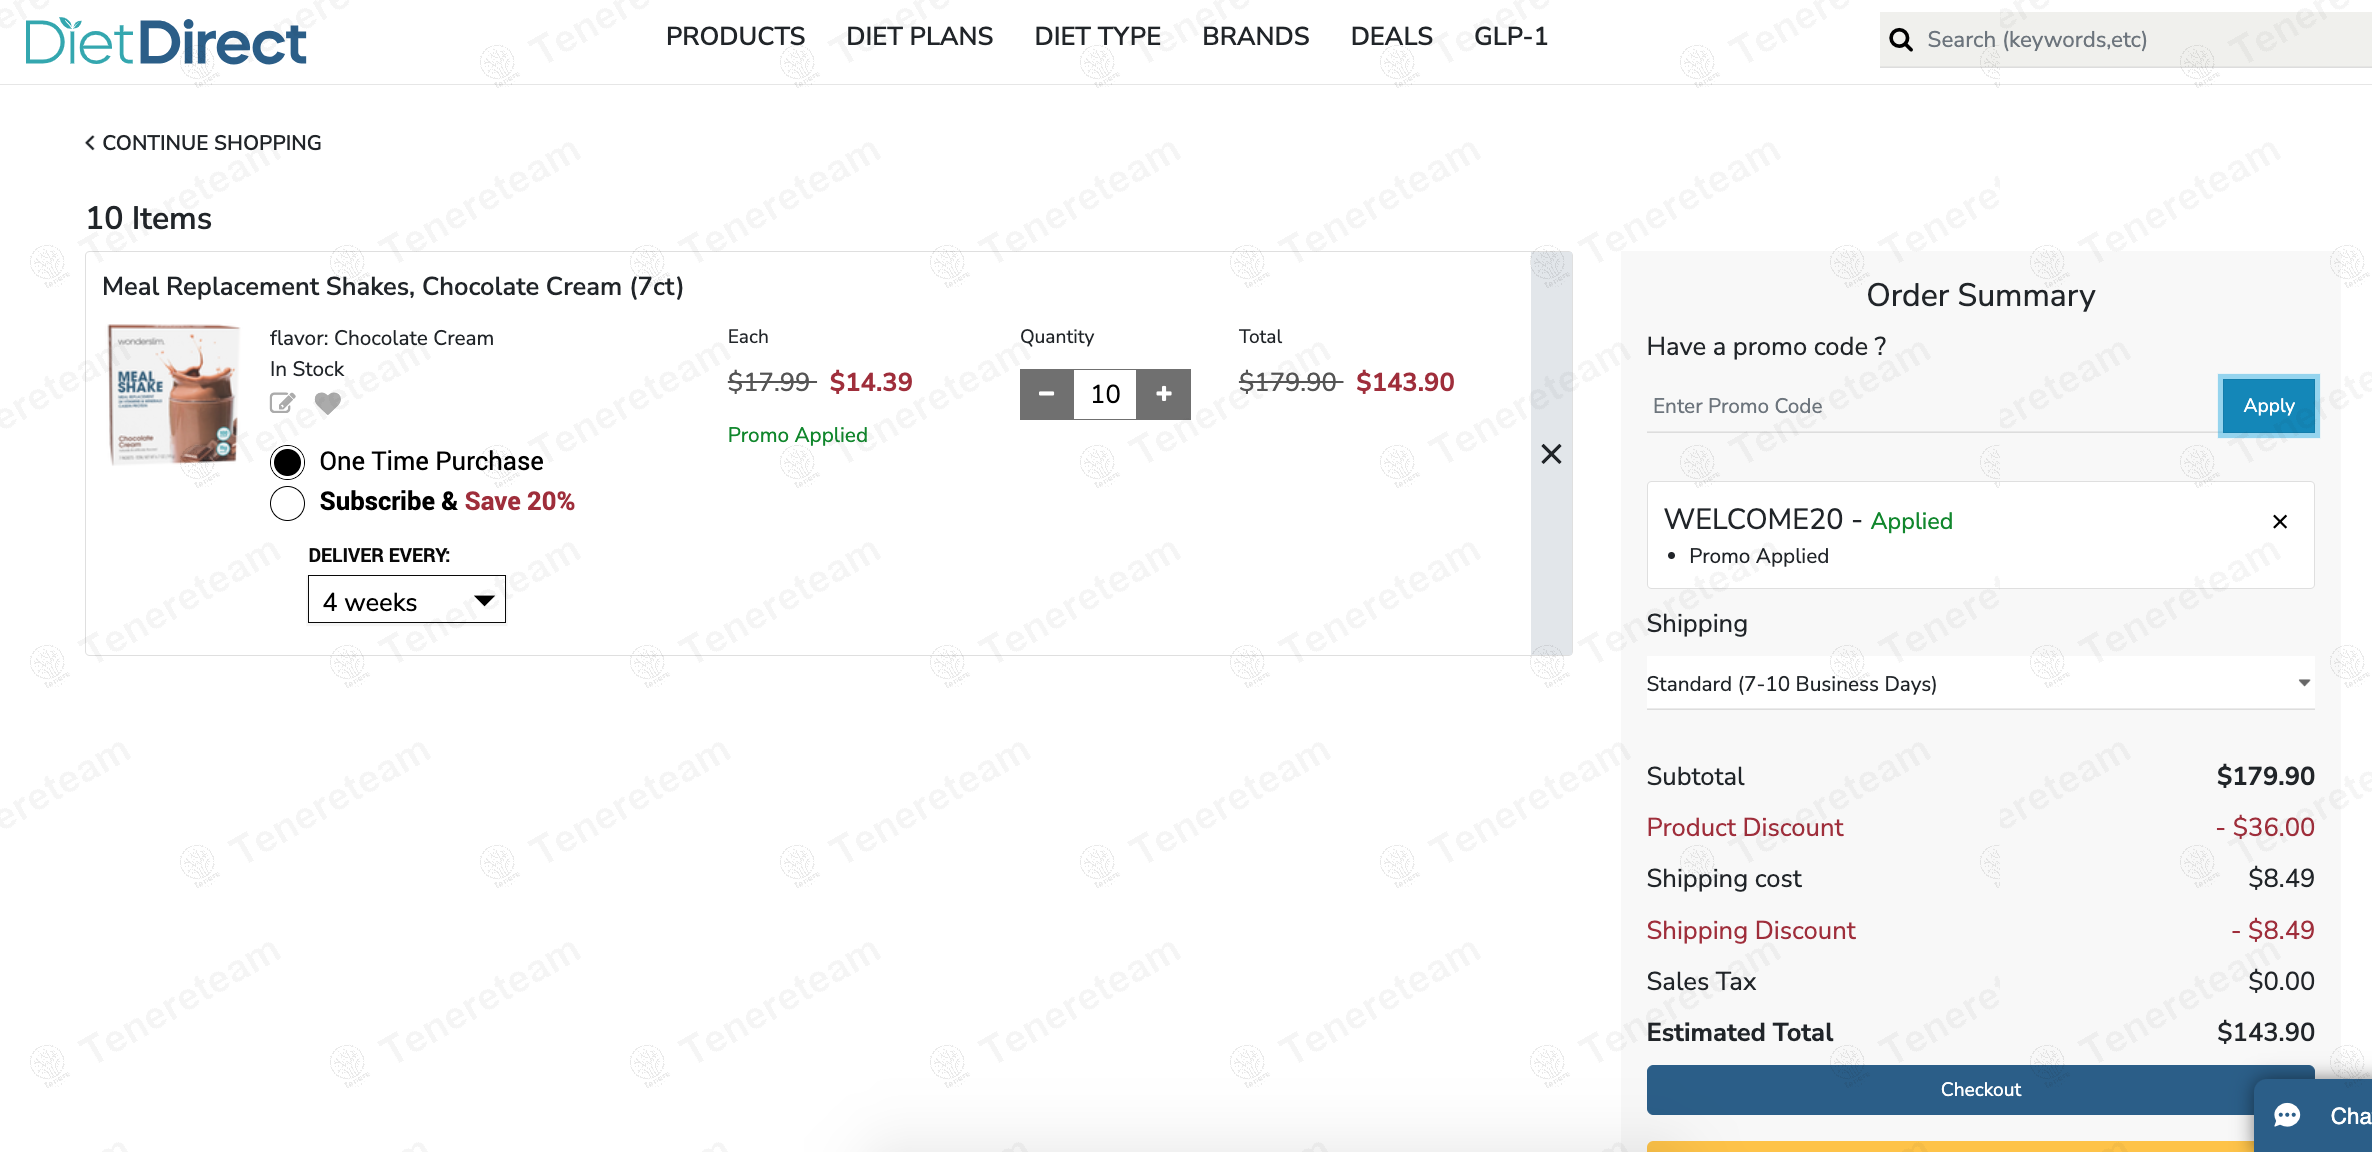The height and width of the screenshot is (1152, 2372).
Task: Click the edit item pencil icon
Action: [x=283, y=403]
